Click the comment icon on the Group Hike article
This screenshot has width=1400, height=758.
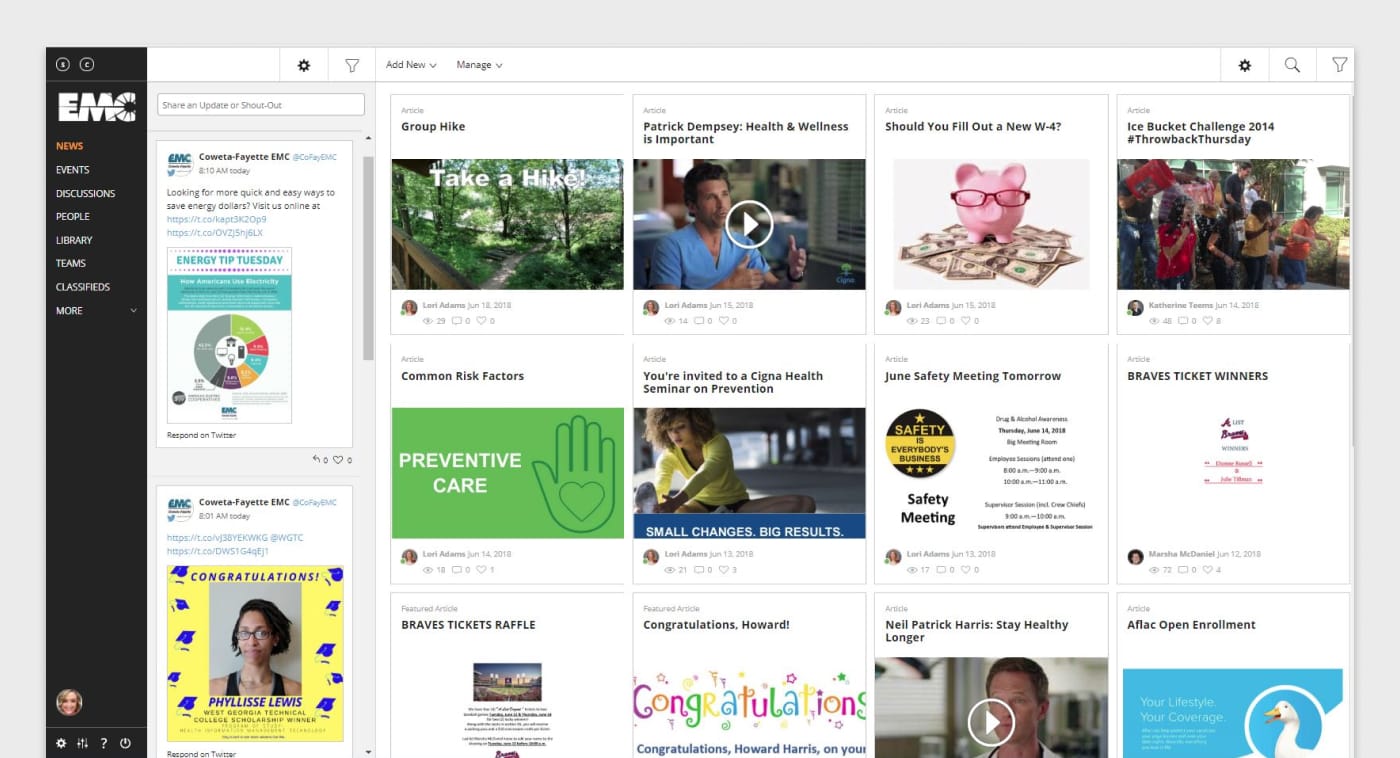[457, 321]
